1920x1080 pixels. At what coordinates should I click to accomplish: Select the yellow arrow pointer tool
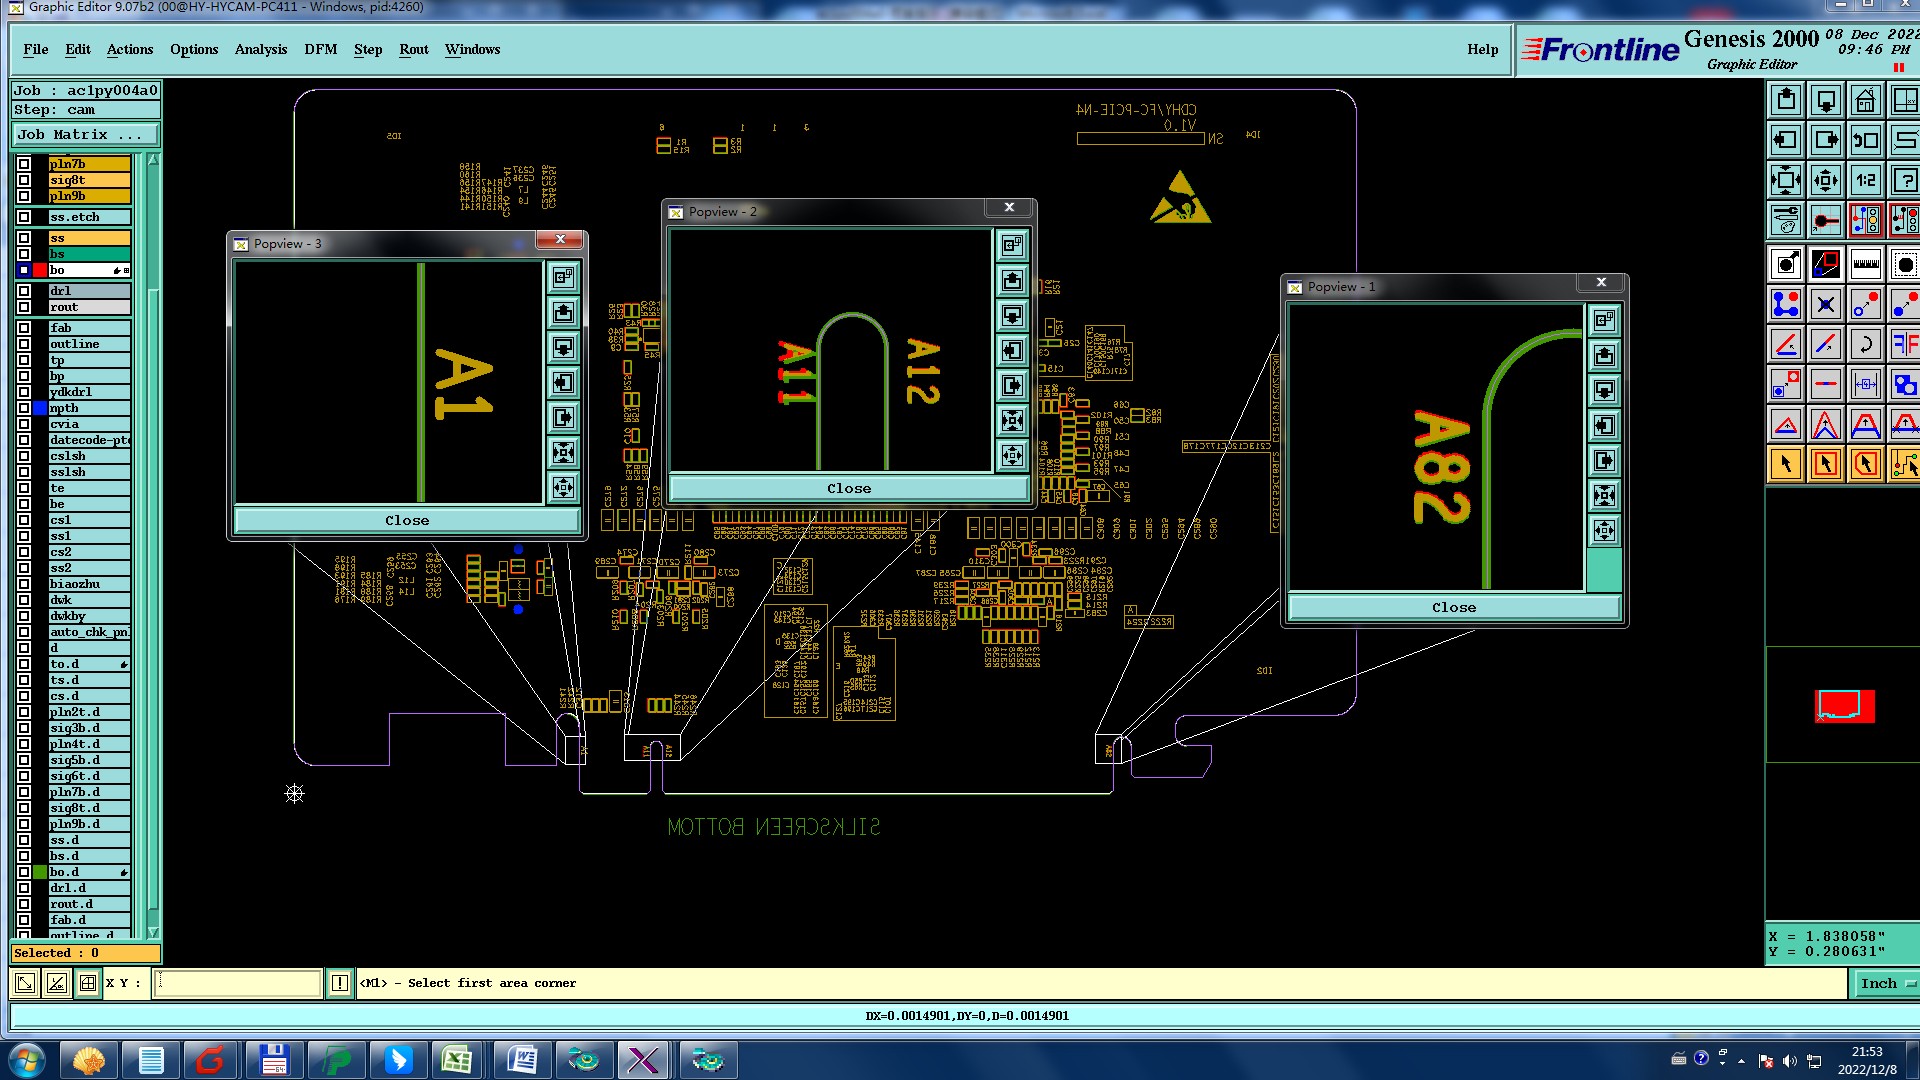[1786, 464]
